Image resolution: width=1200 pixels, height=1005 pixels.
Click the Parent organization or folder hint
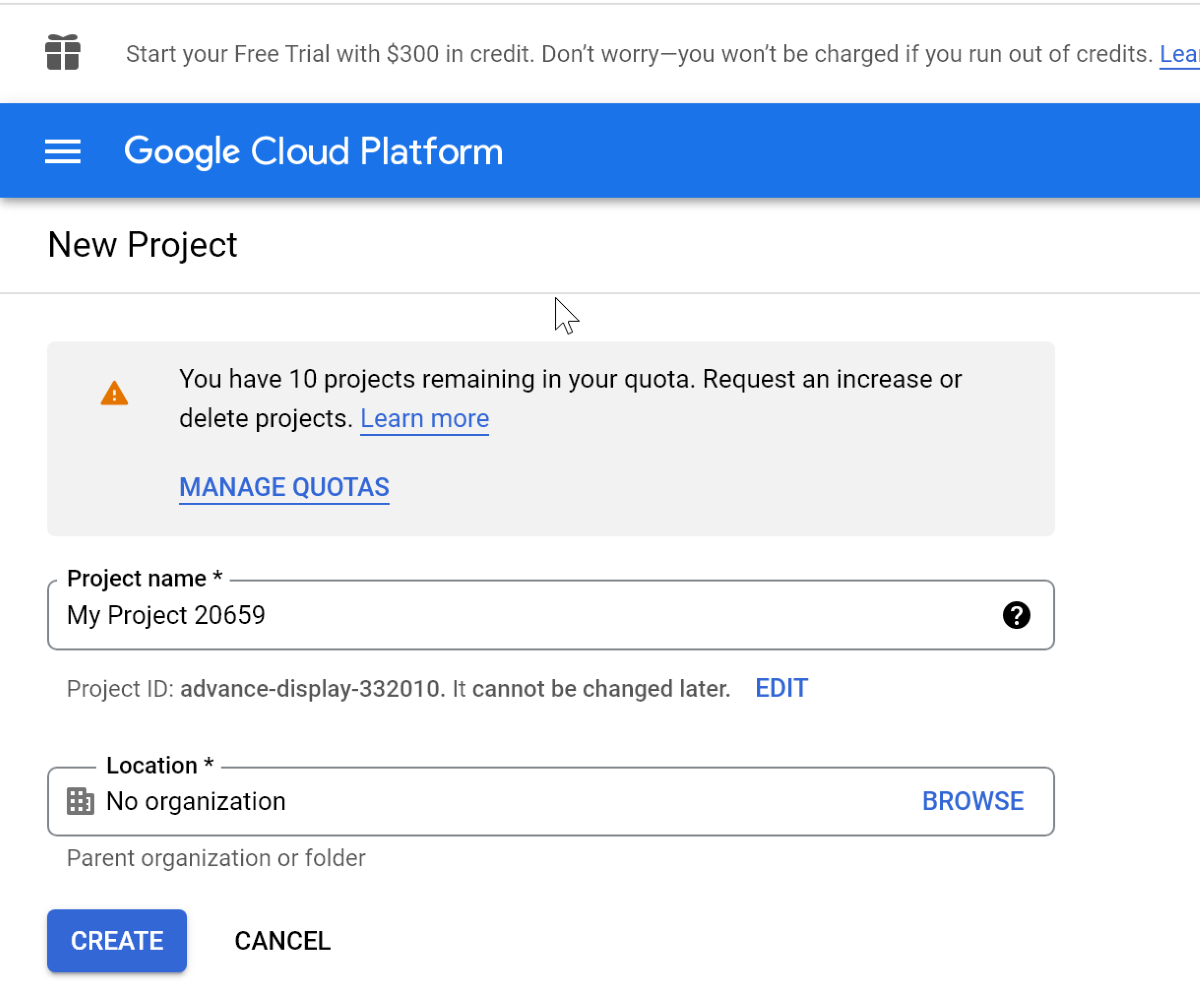coord(216,858)
